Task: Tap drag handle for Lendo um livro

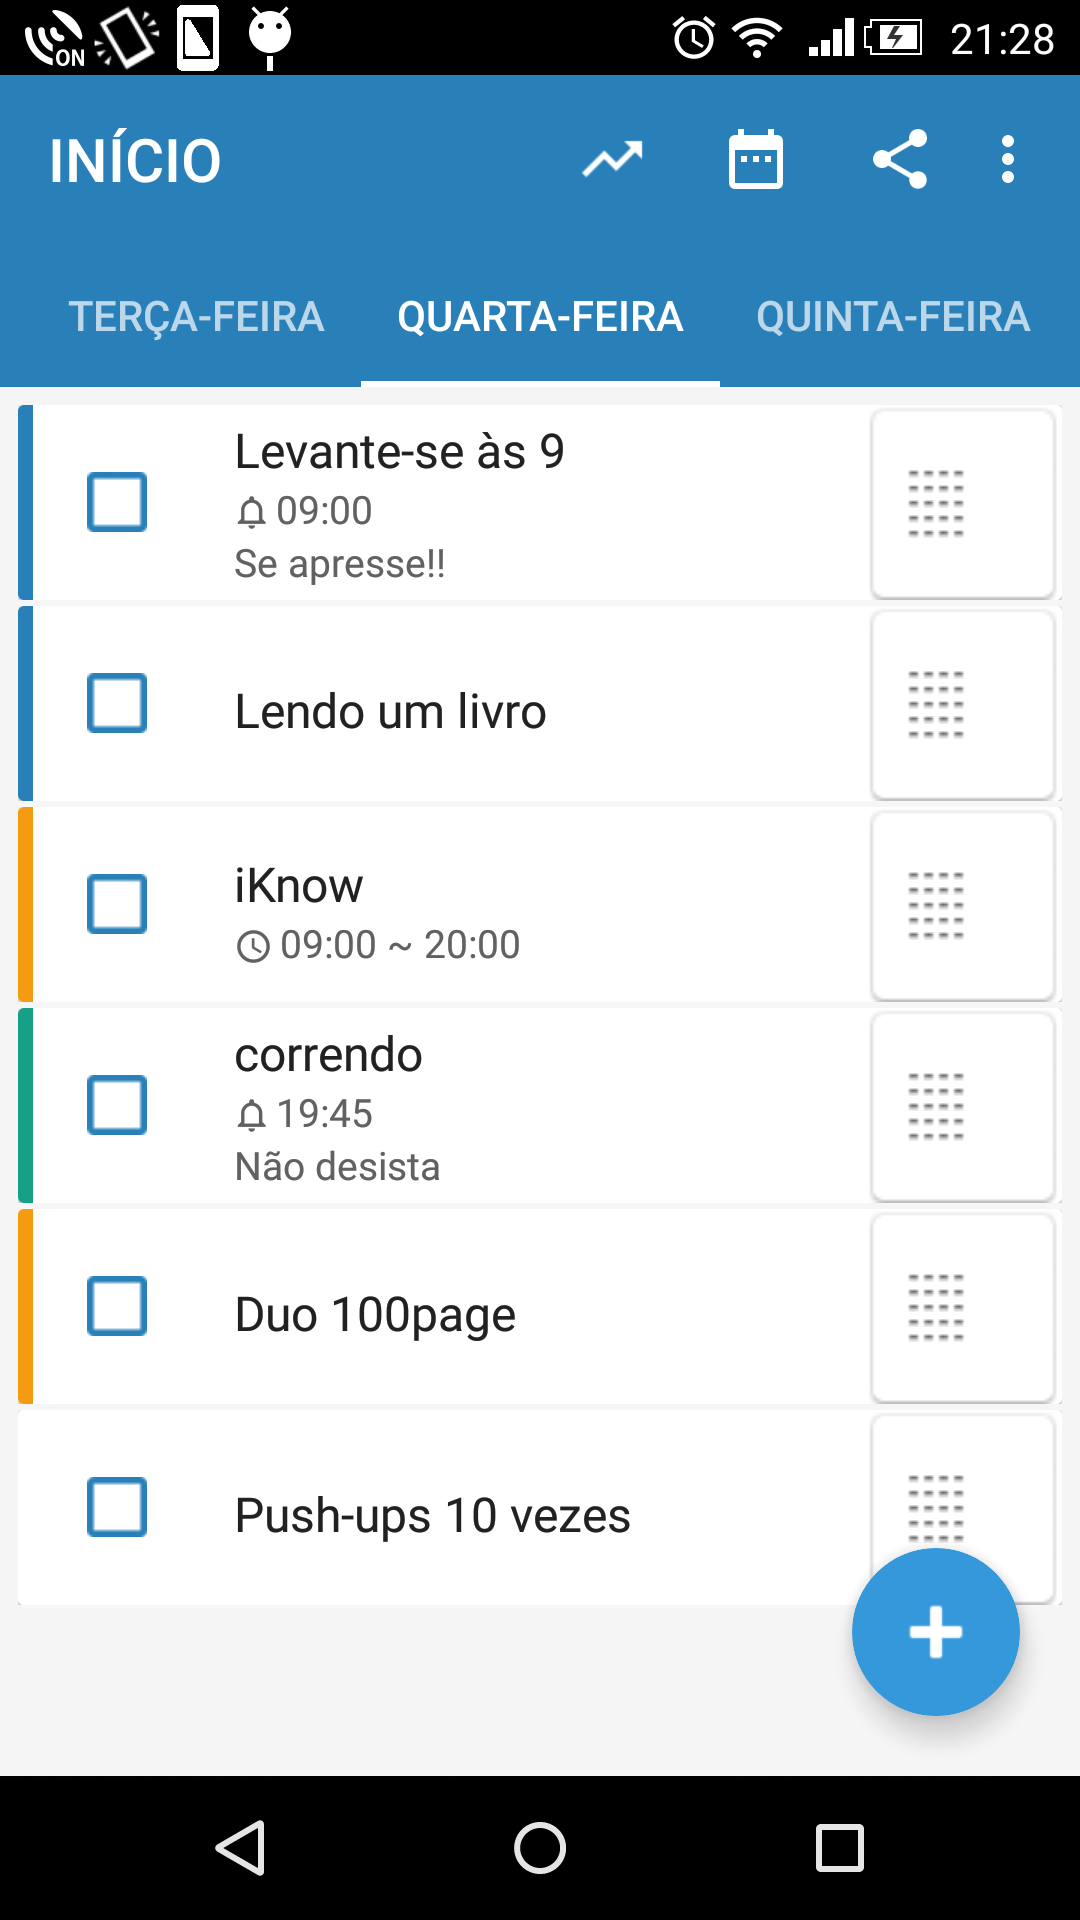Action: 963,704
